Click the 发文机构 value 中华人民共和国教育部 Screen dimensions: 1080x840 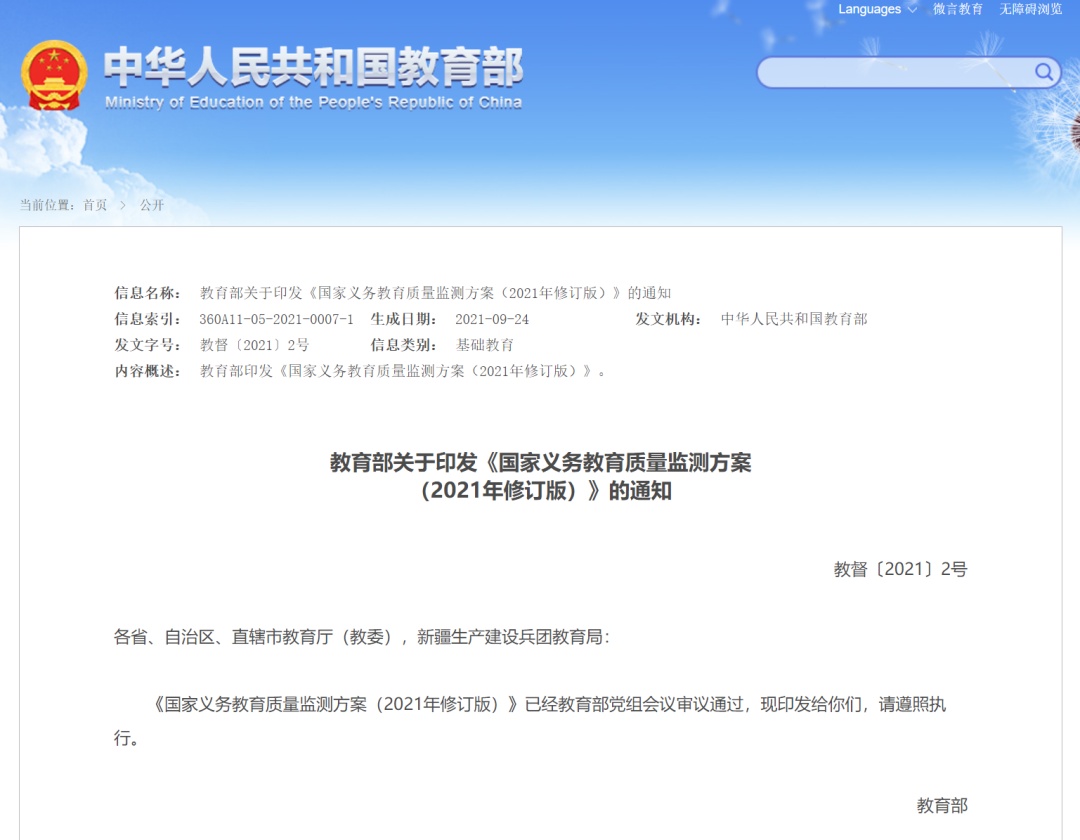pos(793,319)
